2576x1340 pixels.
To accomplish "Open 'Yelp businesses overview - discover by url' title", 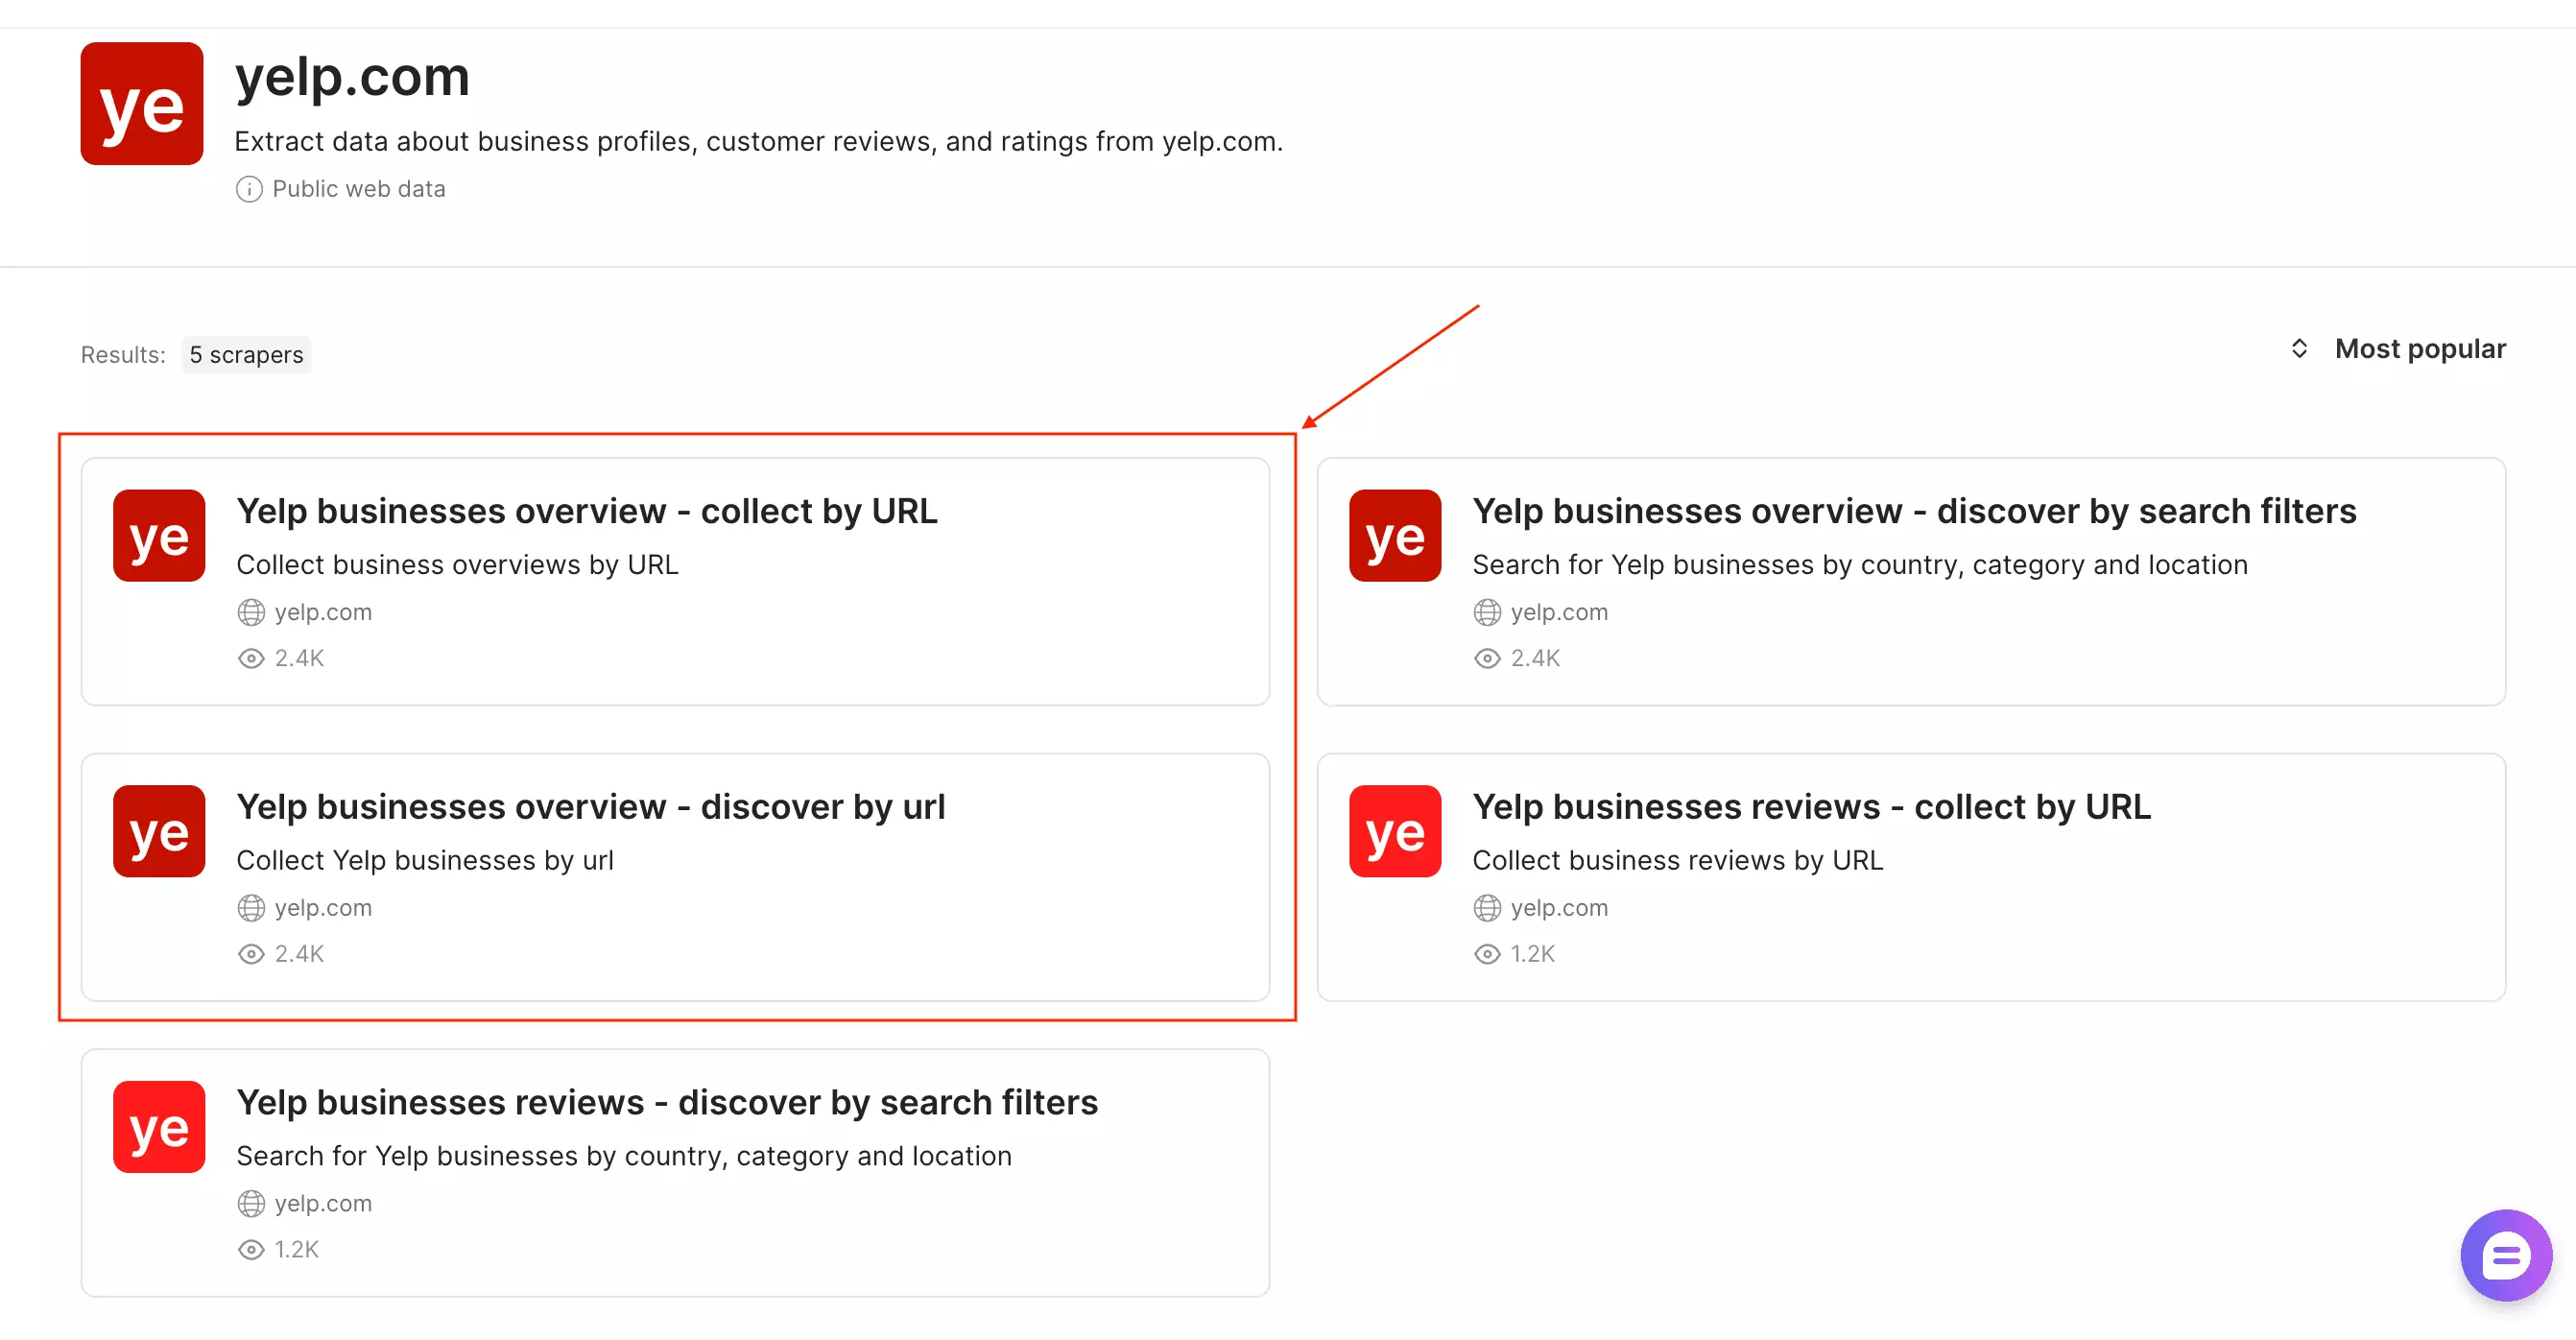I will (x=591, y=807).
